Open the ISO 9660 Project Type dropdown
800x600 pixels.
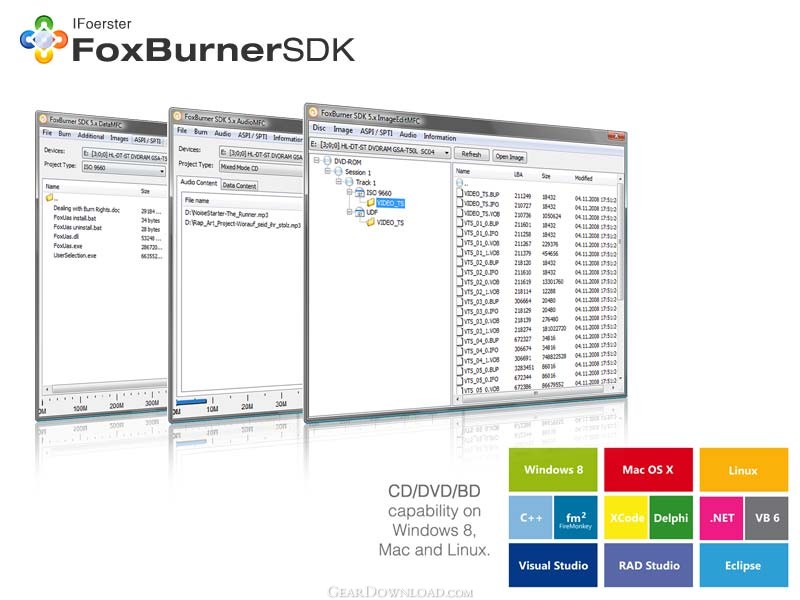click(162, 171)
